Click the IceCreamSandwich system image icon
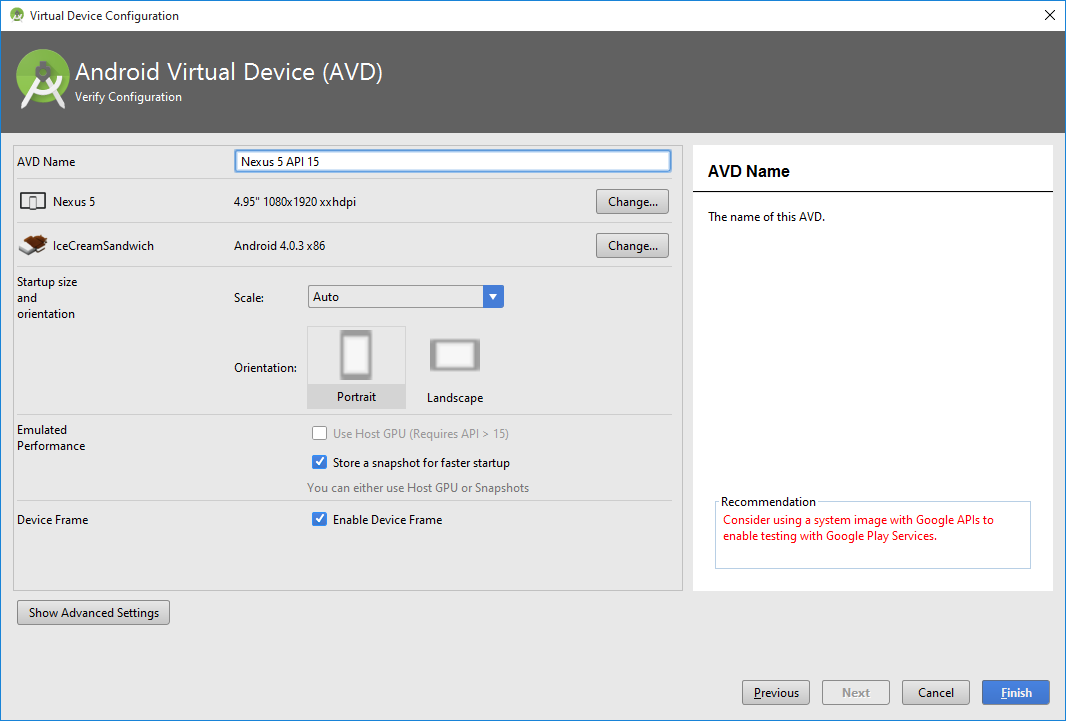The image size is (1066, 721). tap(33, 245)
